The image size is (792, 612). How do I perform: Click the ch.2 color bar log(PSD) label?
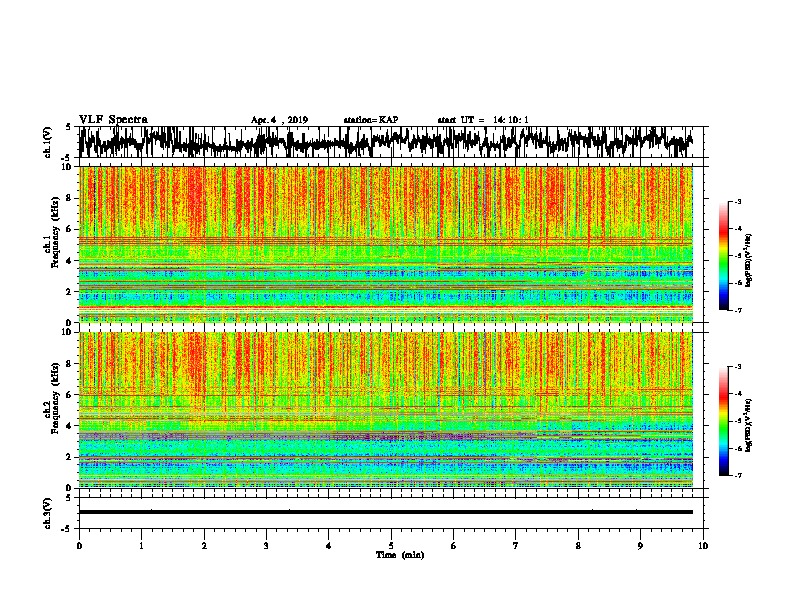click(748, 425)
